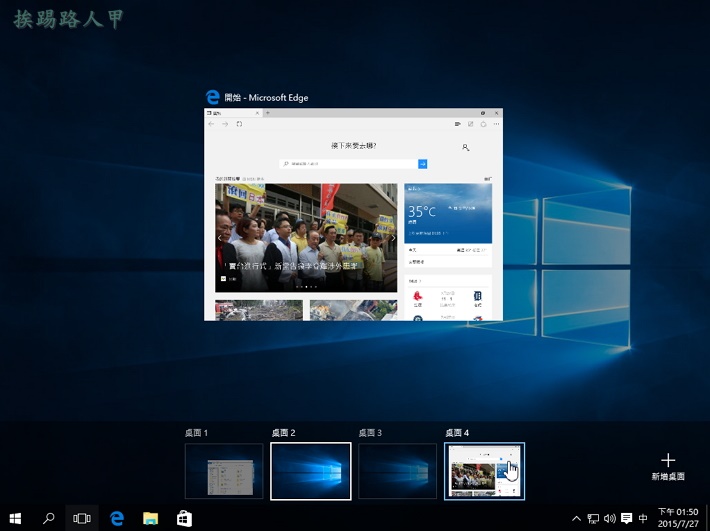Open the volume speaker icon
The width and height of the screenshot is (710, 531).
click(610, 519)
